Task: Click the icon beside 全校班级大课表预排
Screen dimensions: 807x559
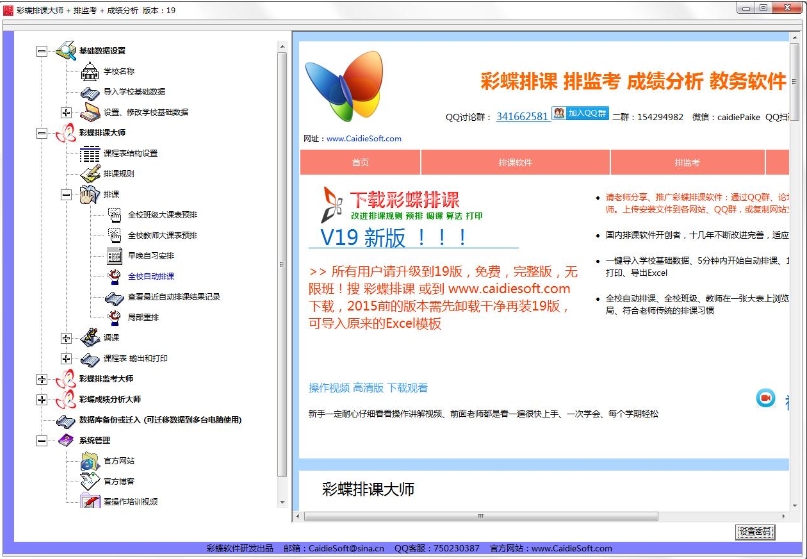Action: point(114,215)
